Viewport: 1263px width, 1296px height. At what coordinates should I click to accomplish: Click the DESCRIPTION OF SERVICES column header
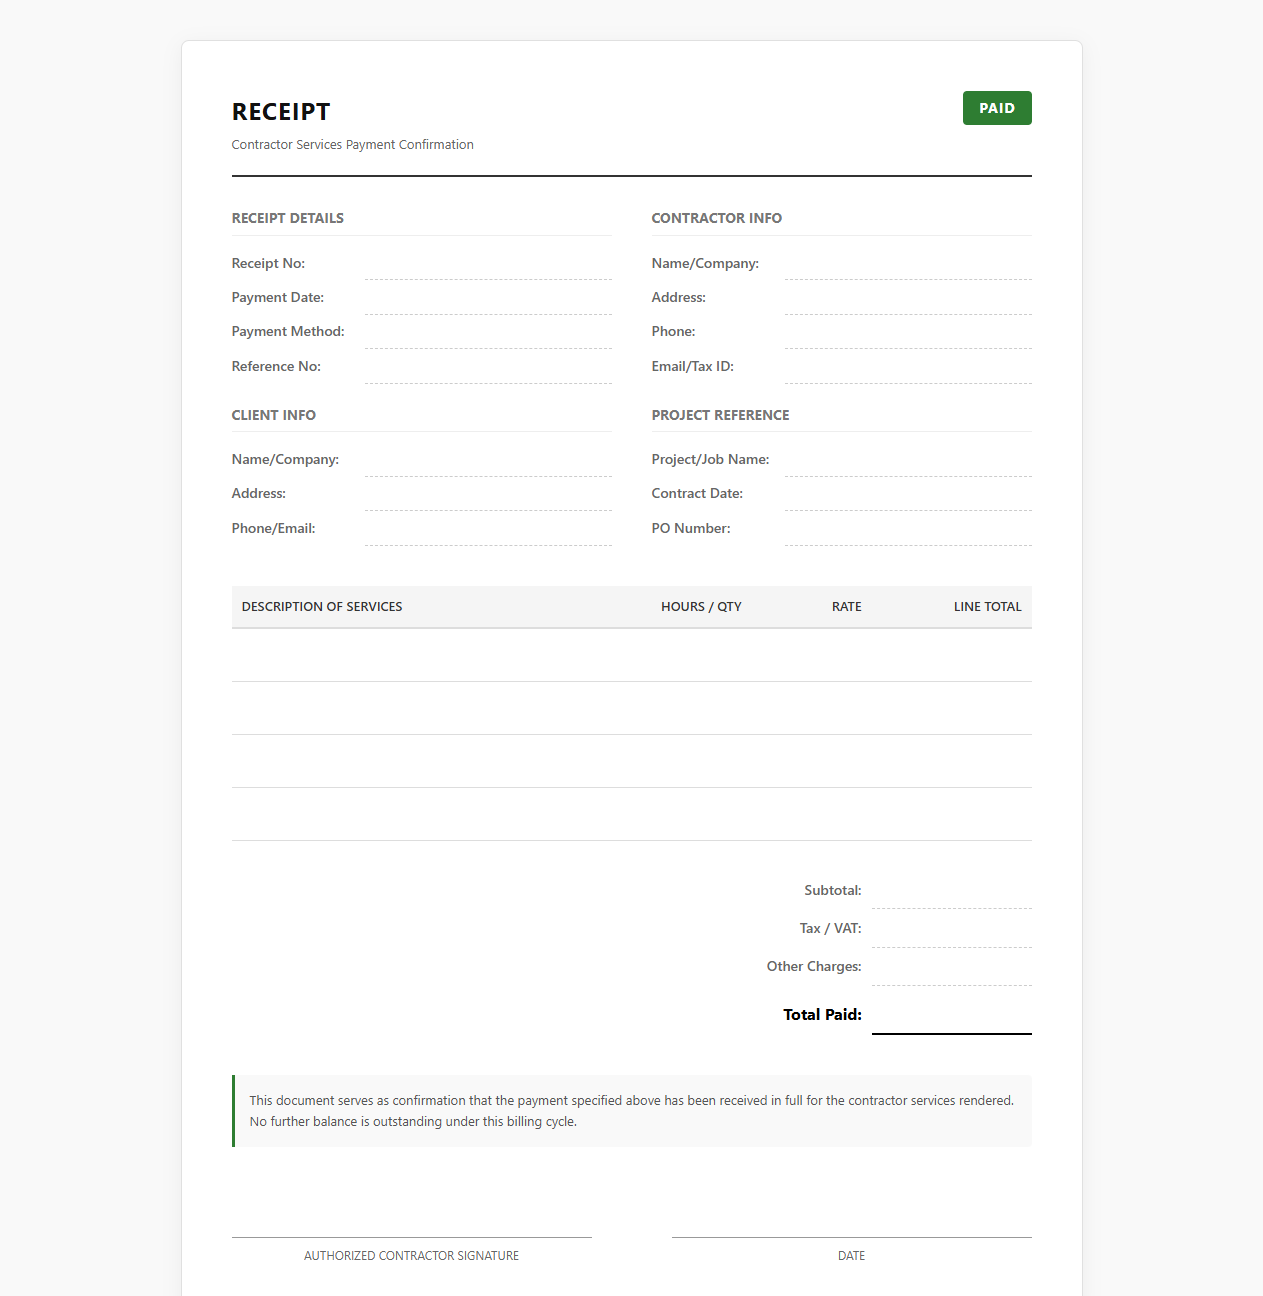coord(322,607)
